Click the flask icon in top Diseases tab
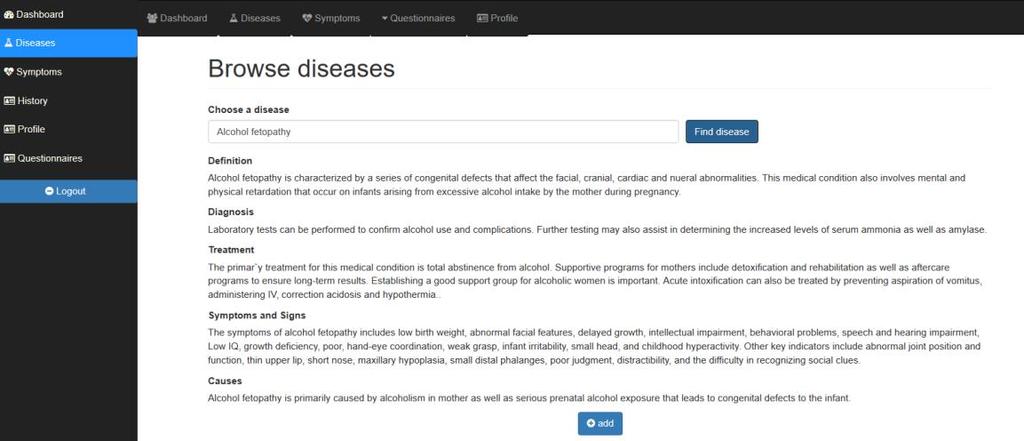 233,18
